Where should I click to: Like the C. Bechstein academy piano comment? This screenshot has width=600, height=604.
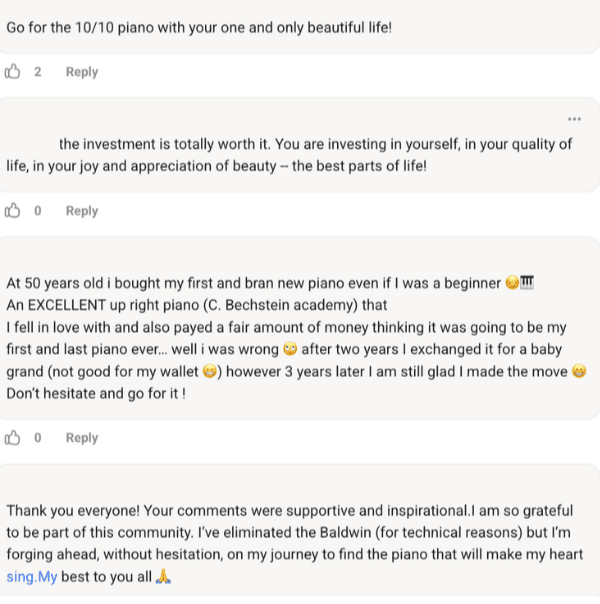tap(12, 438)
